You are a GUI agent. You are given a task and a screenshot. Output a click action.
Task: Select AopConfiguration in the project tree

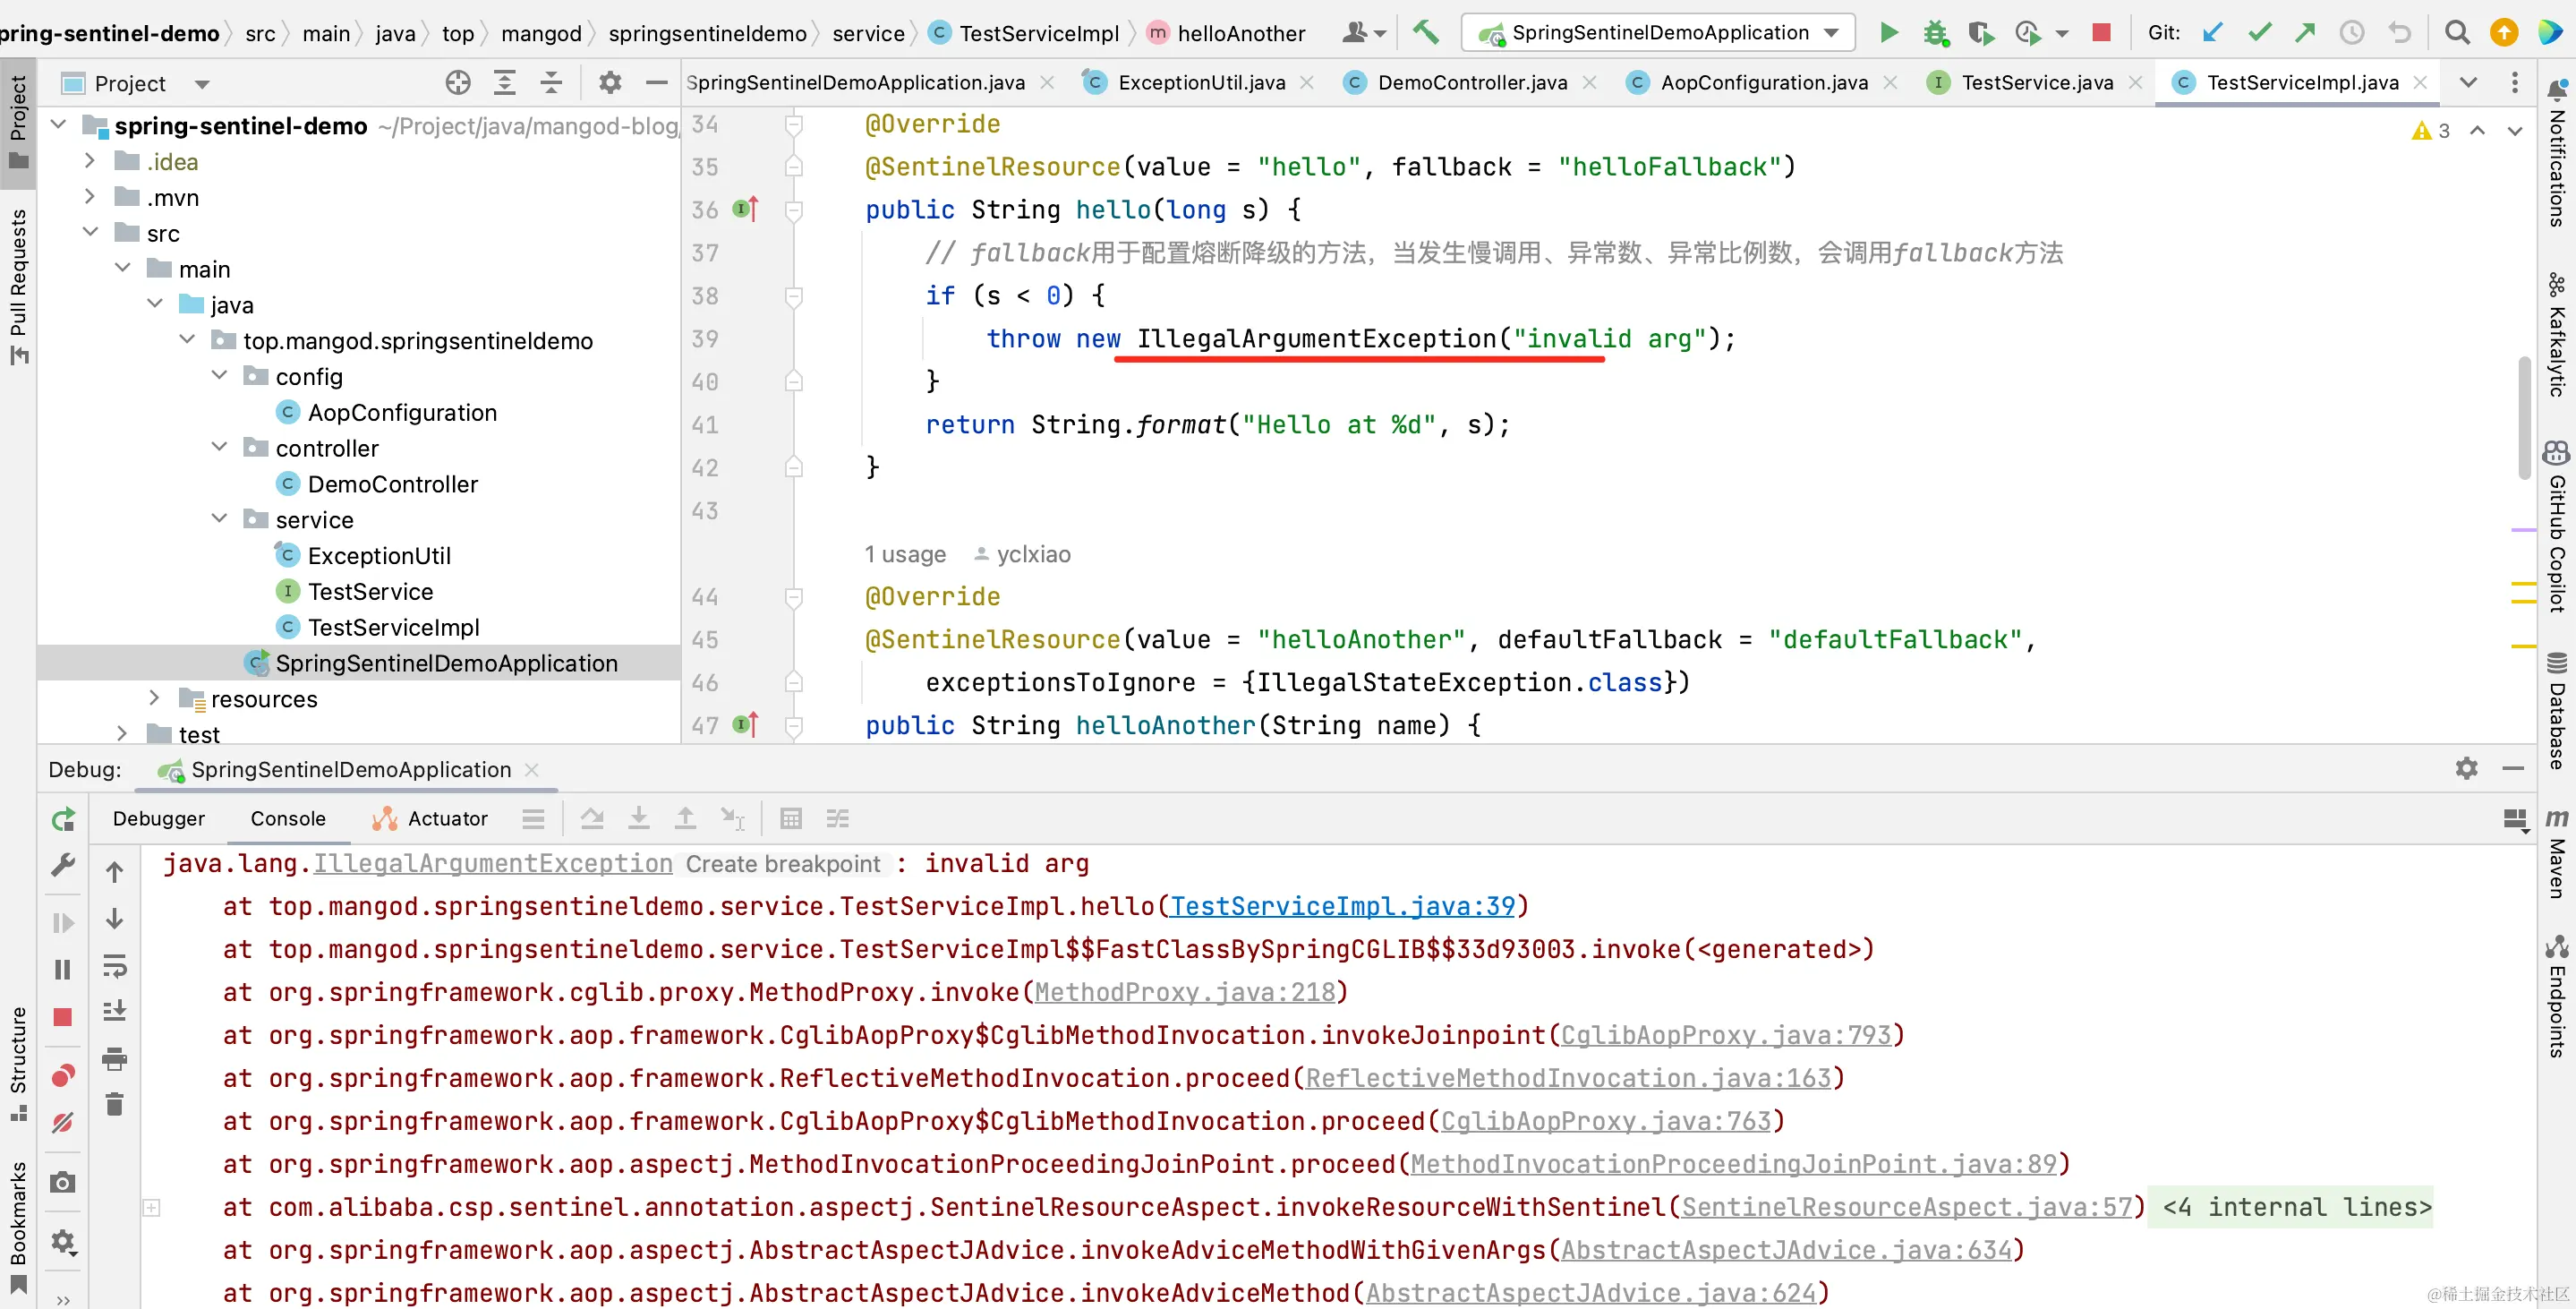click(402, 412)
